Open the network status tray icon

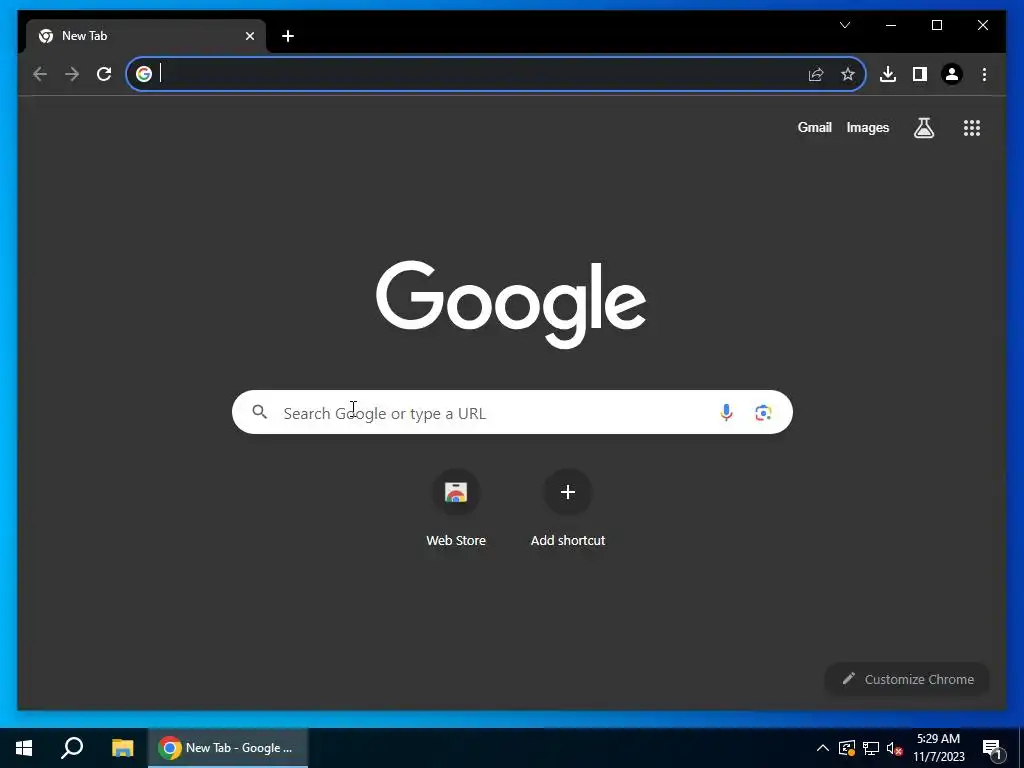(x=871, y=748)
